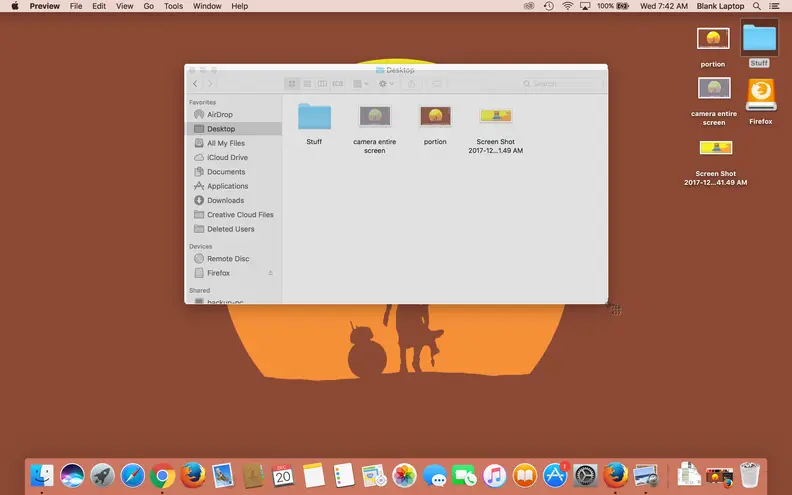Click the Share toolbar button
Screen dimensions: 792x495
point(411,84)
